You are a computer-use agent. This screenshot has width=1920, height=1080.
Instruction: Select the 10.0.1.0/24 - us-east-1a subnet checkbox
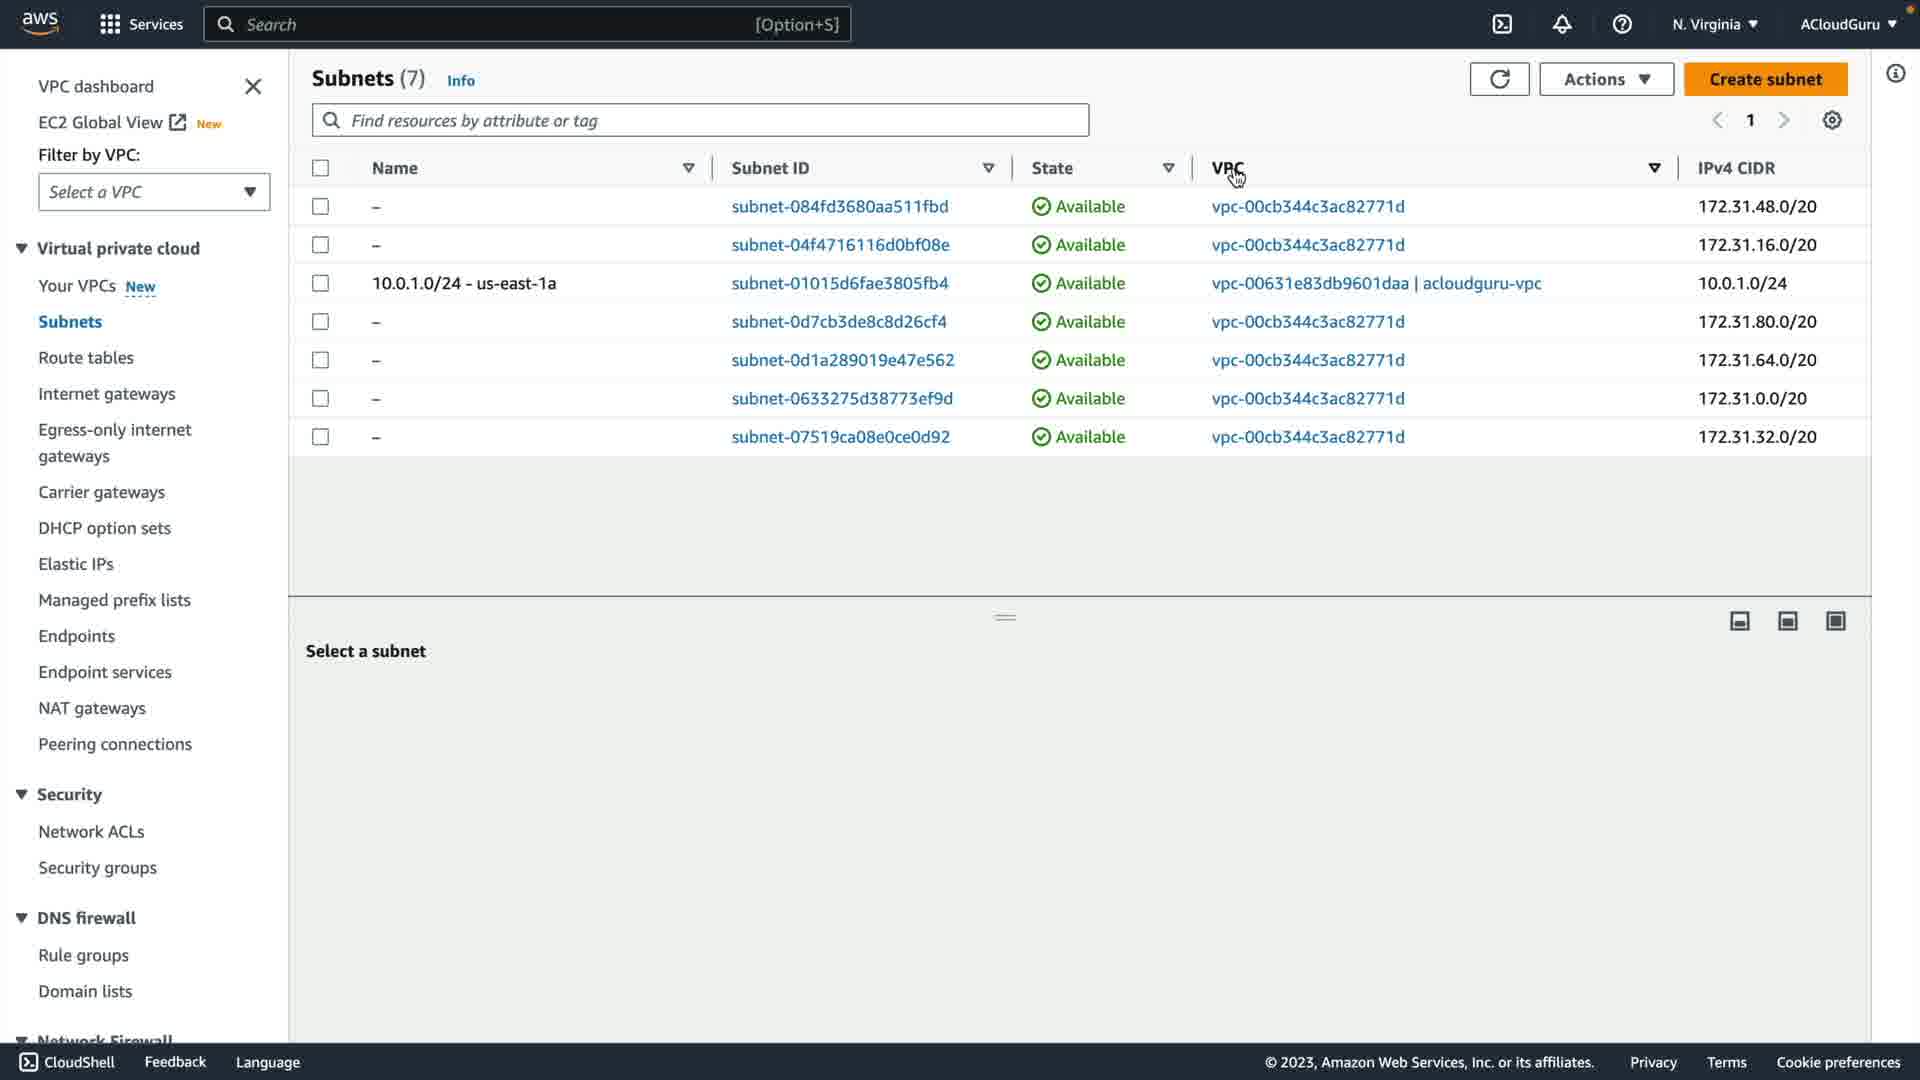320,283
